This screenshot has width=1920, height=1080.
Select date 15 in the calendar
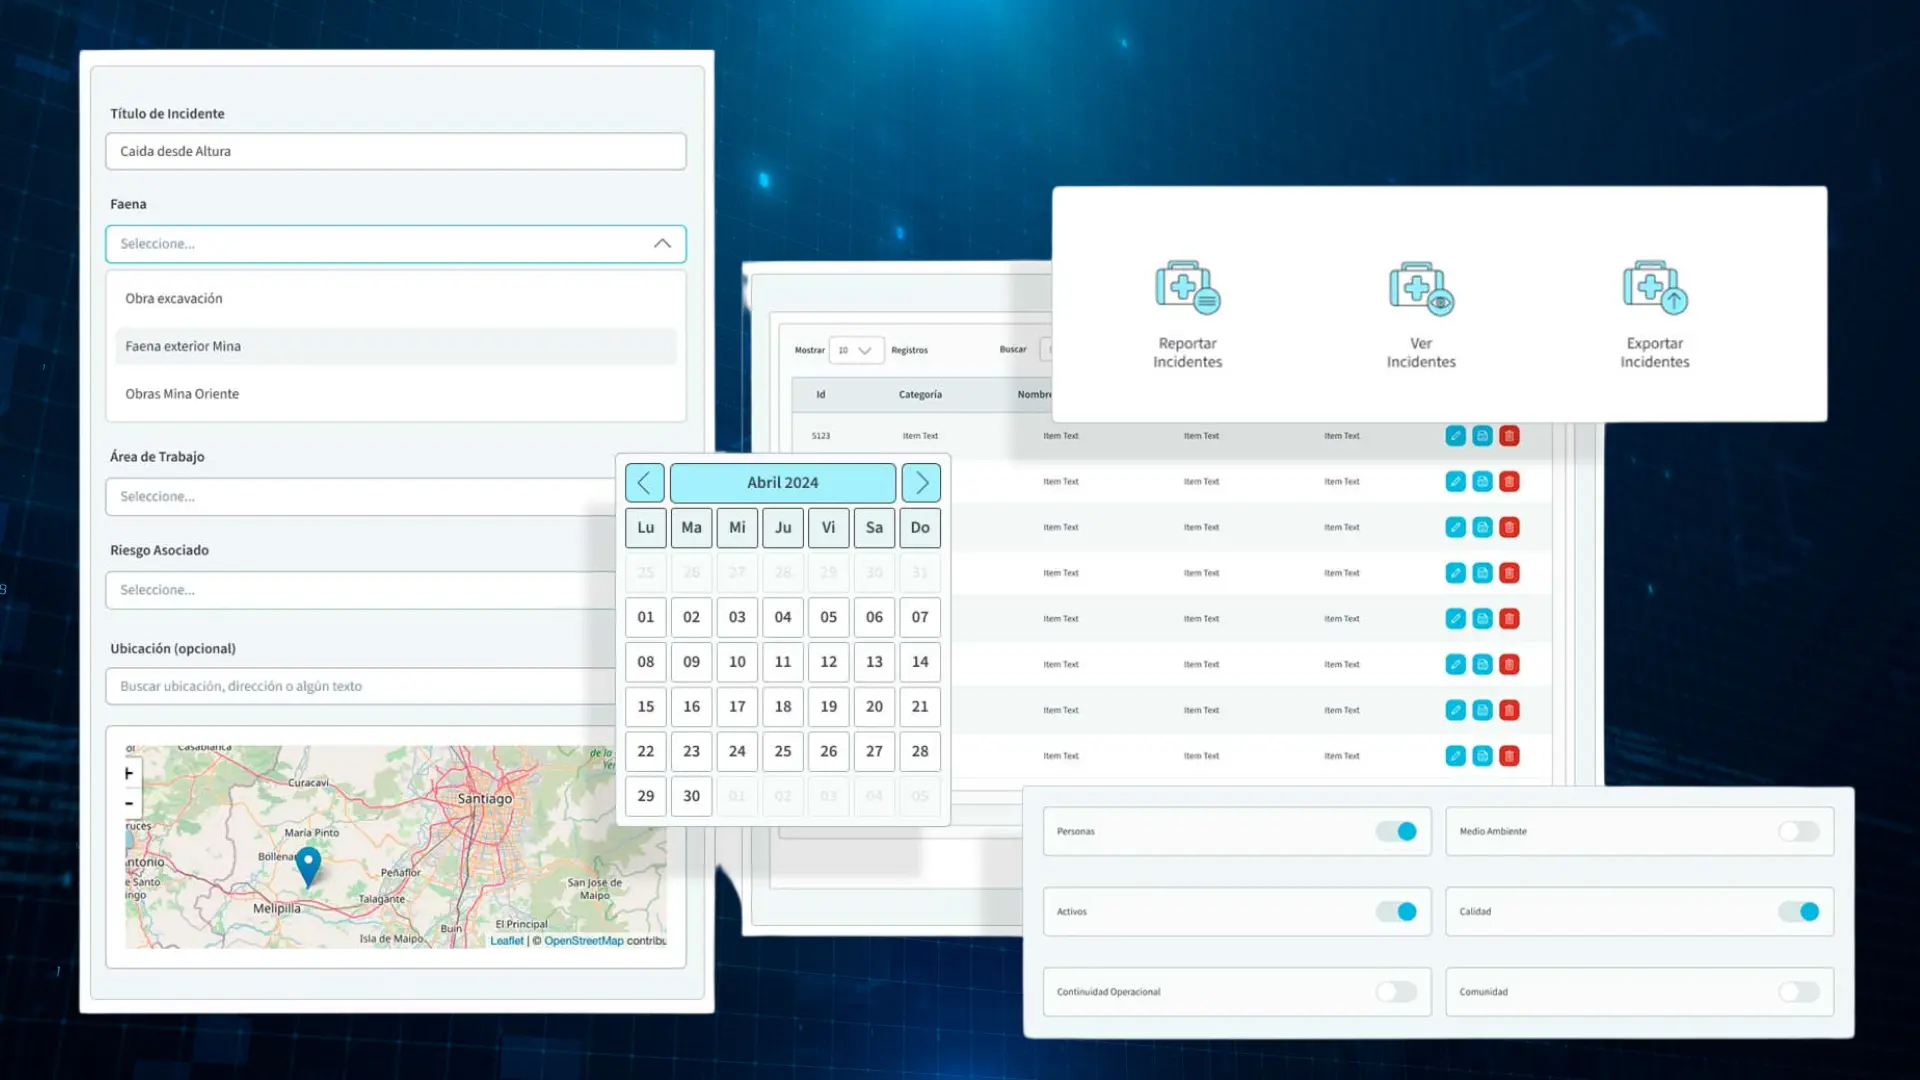646,707
